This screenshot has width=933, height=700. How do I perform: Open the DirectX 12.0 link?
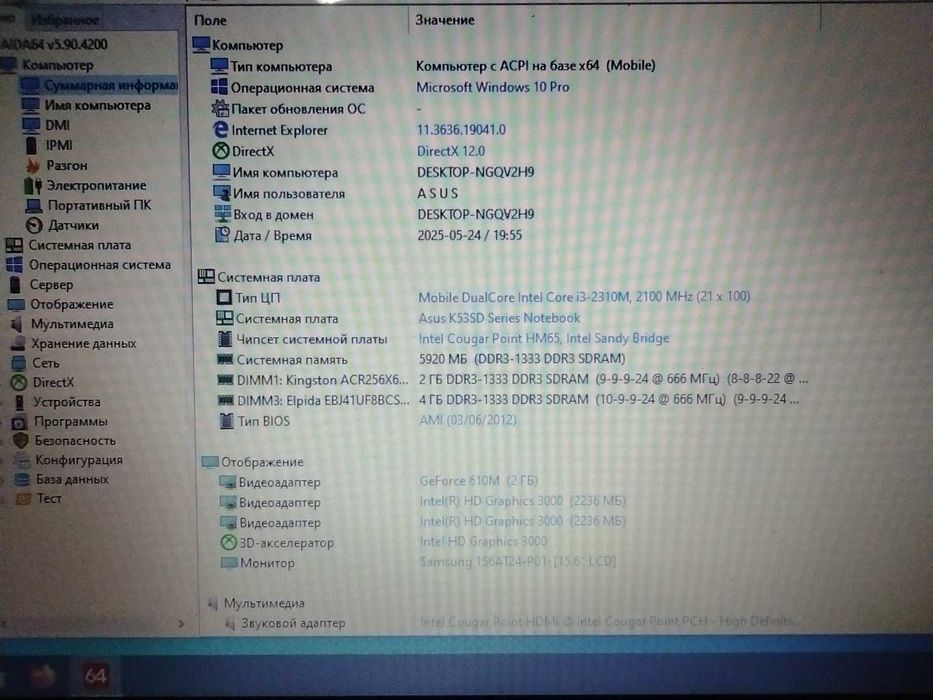(451, 151)
